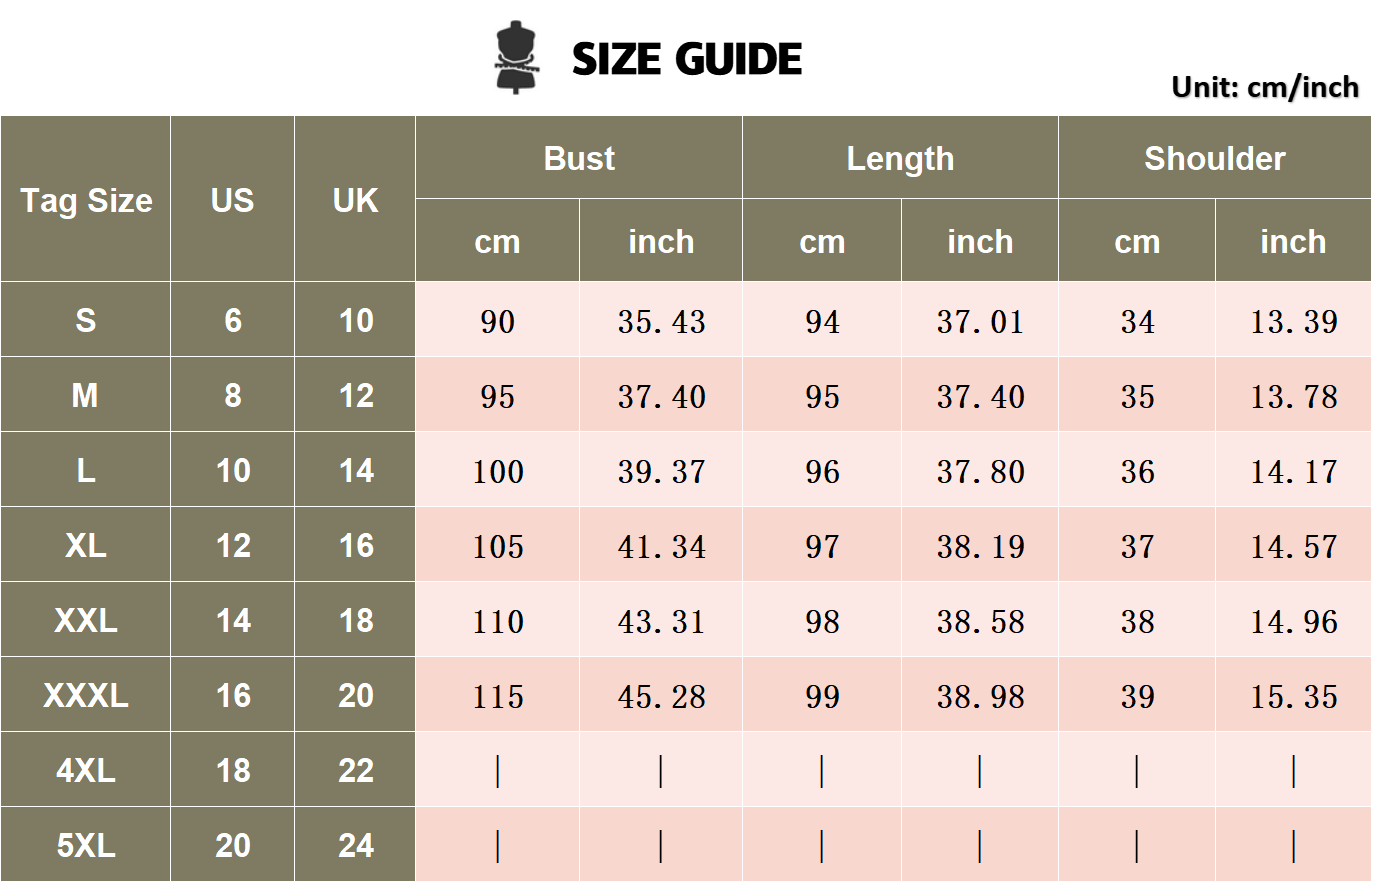This screenshot has height=883, width=1373.
Task: Select the Length column header
Action: tap(900, 158)
